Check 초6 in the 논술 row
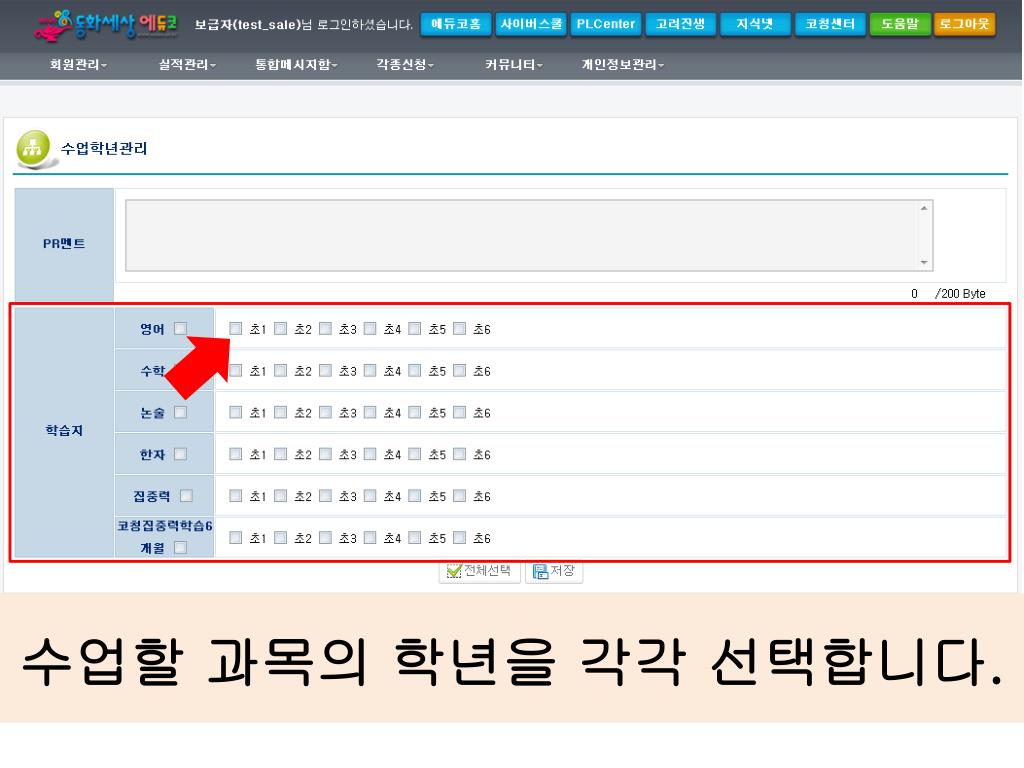1024x768 pixels. [460, 412]
